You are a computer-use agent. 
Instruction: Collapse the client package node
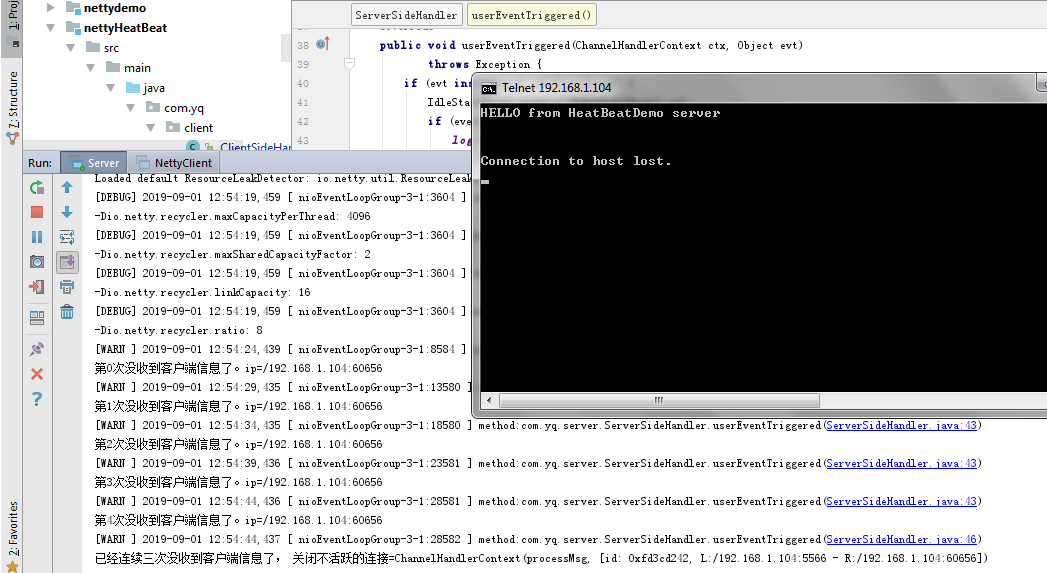pyautogui.click(x=151, y=128)
